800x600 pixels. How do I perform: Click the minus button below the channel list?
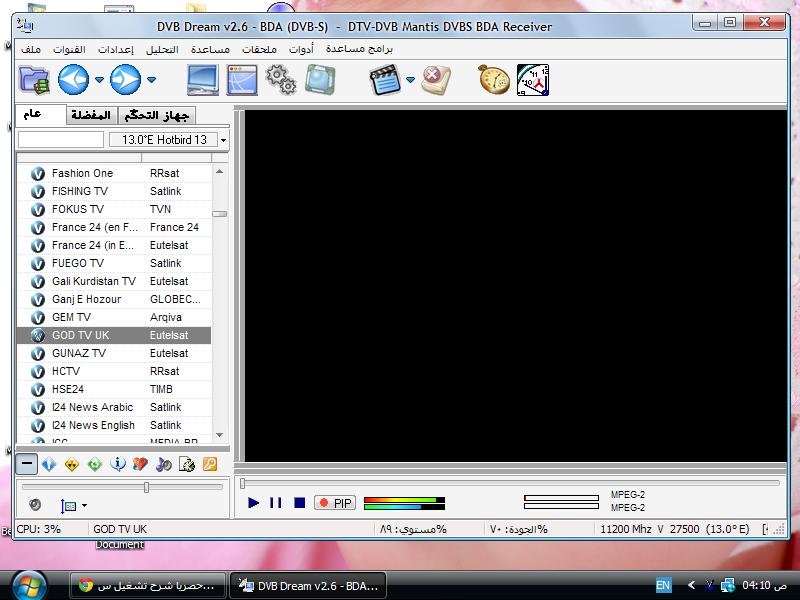(27, 464)
